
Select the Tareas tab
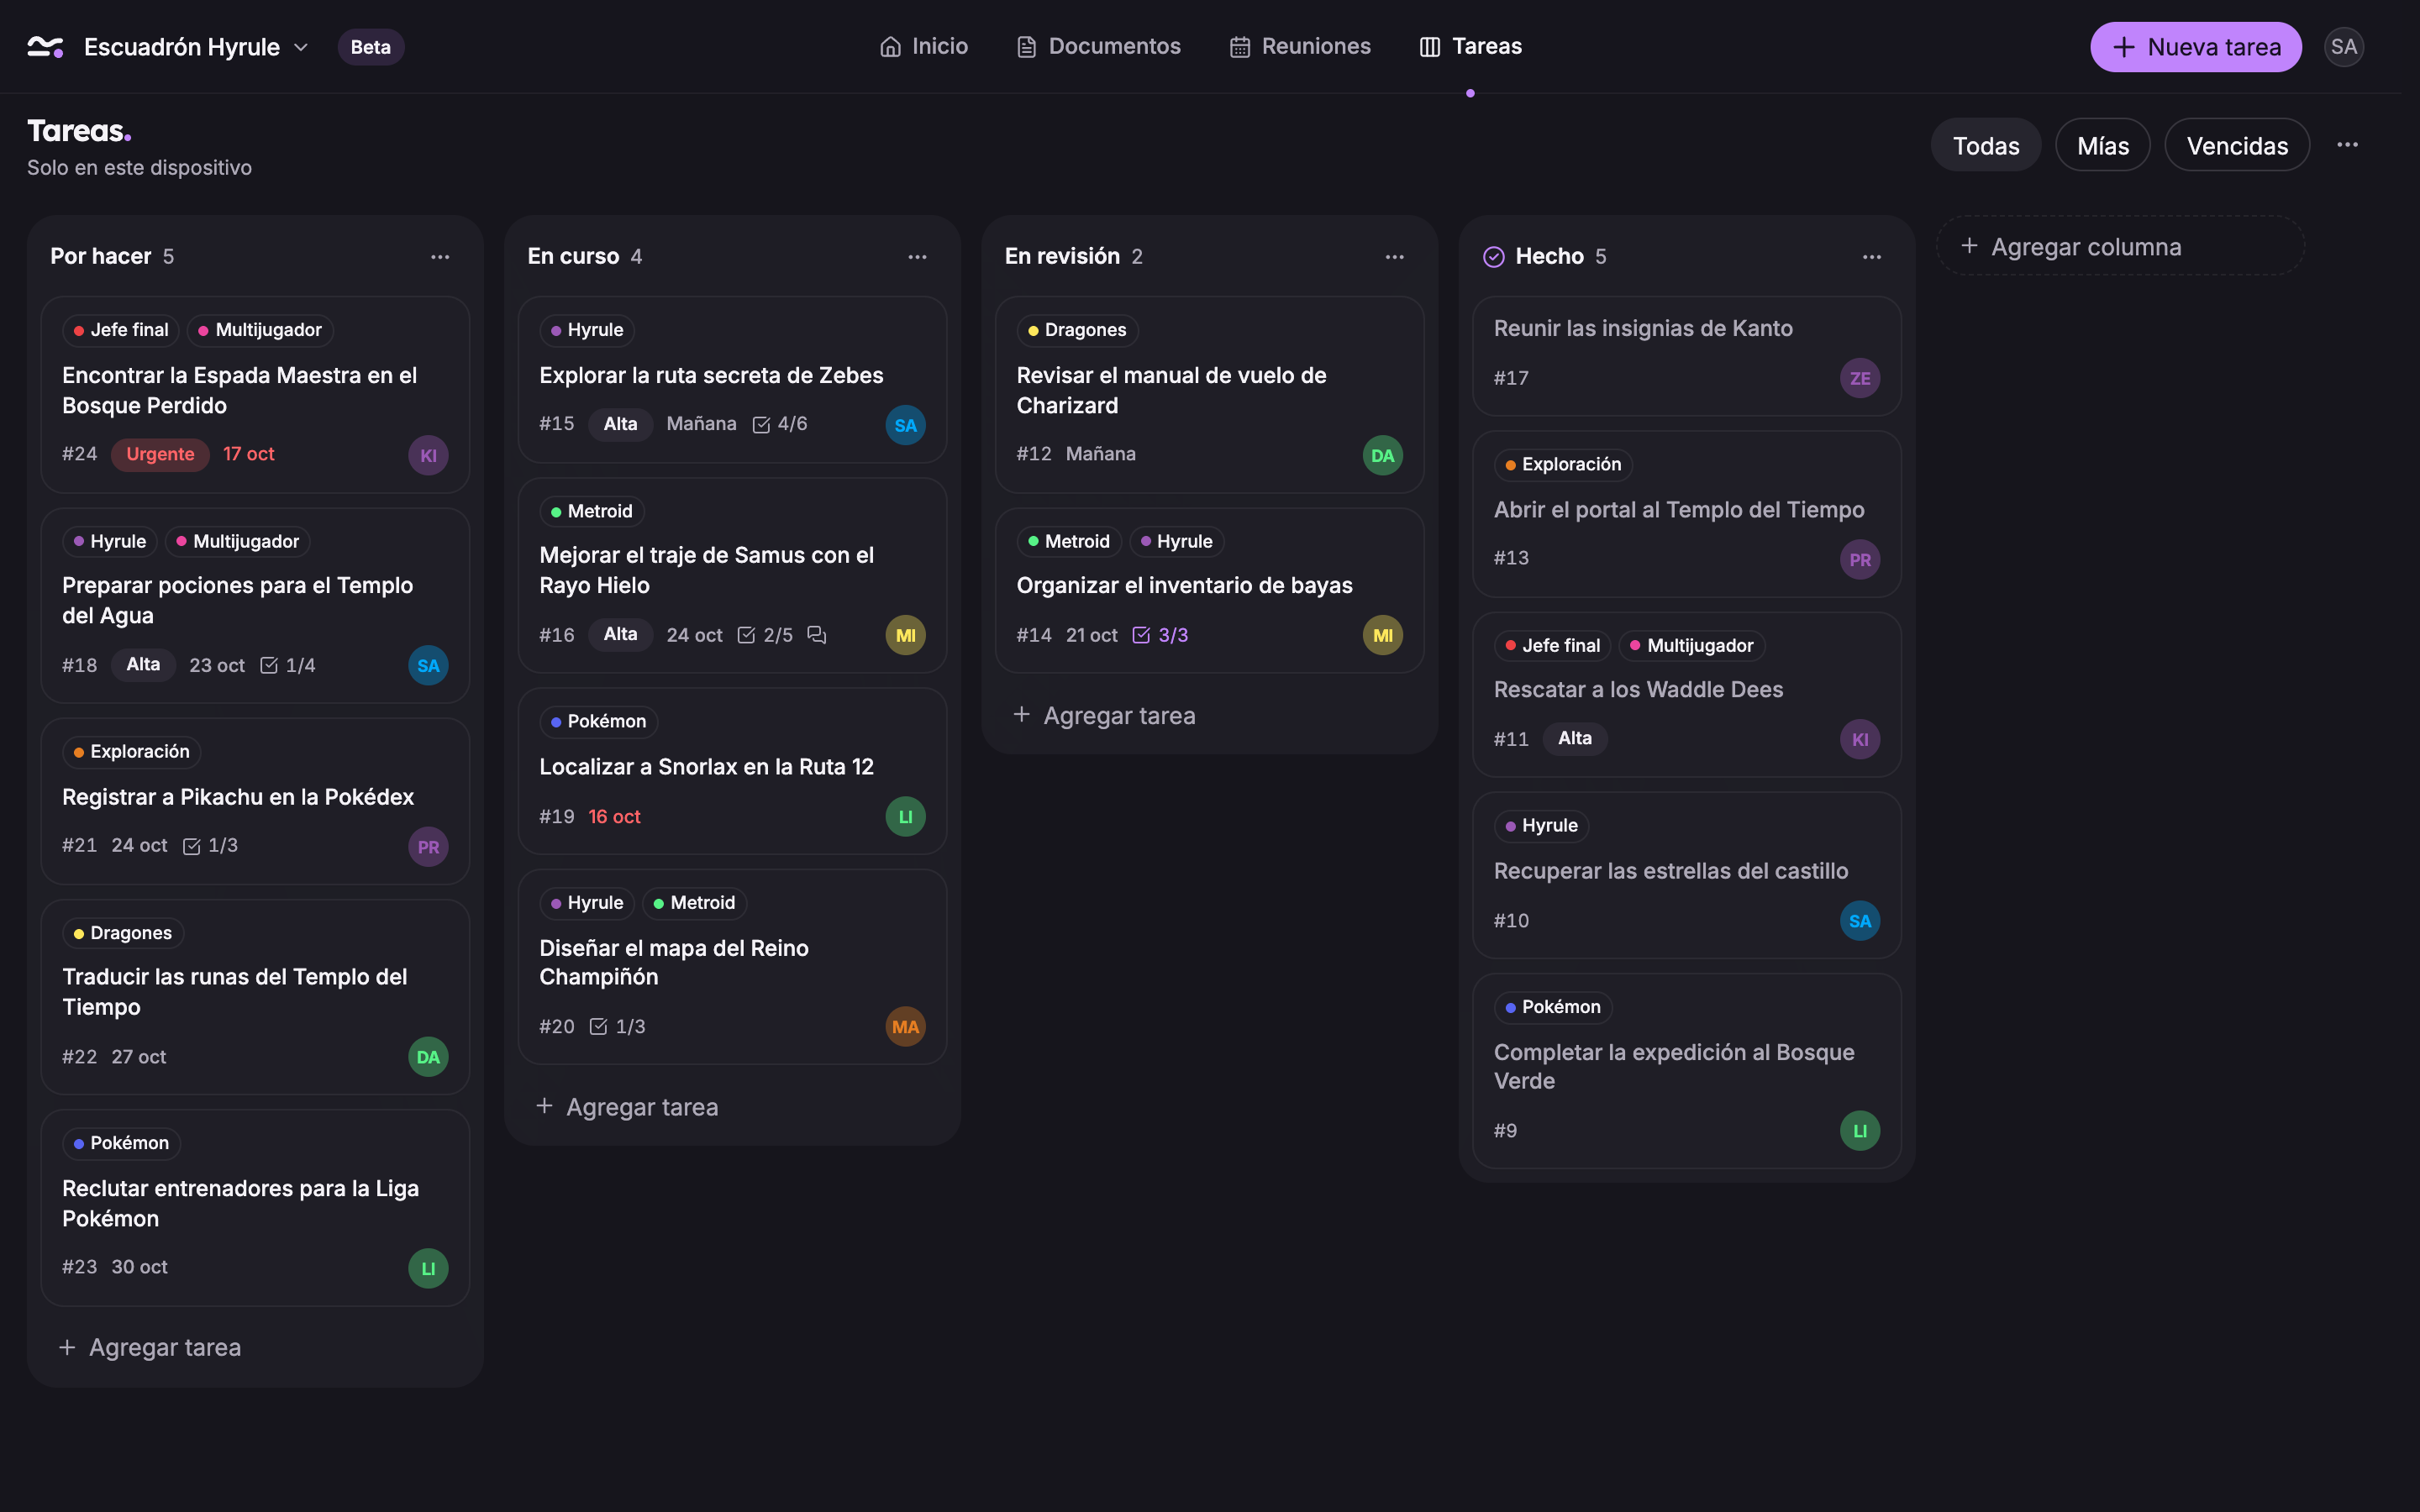click(1470, 46)
